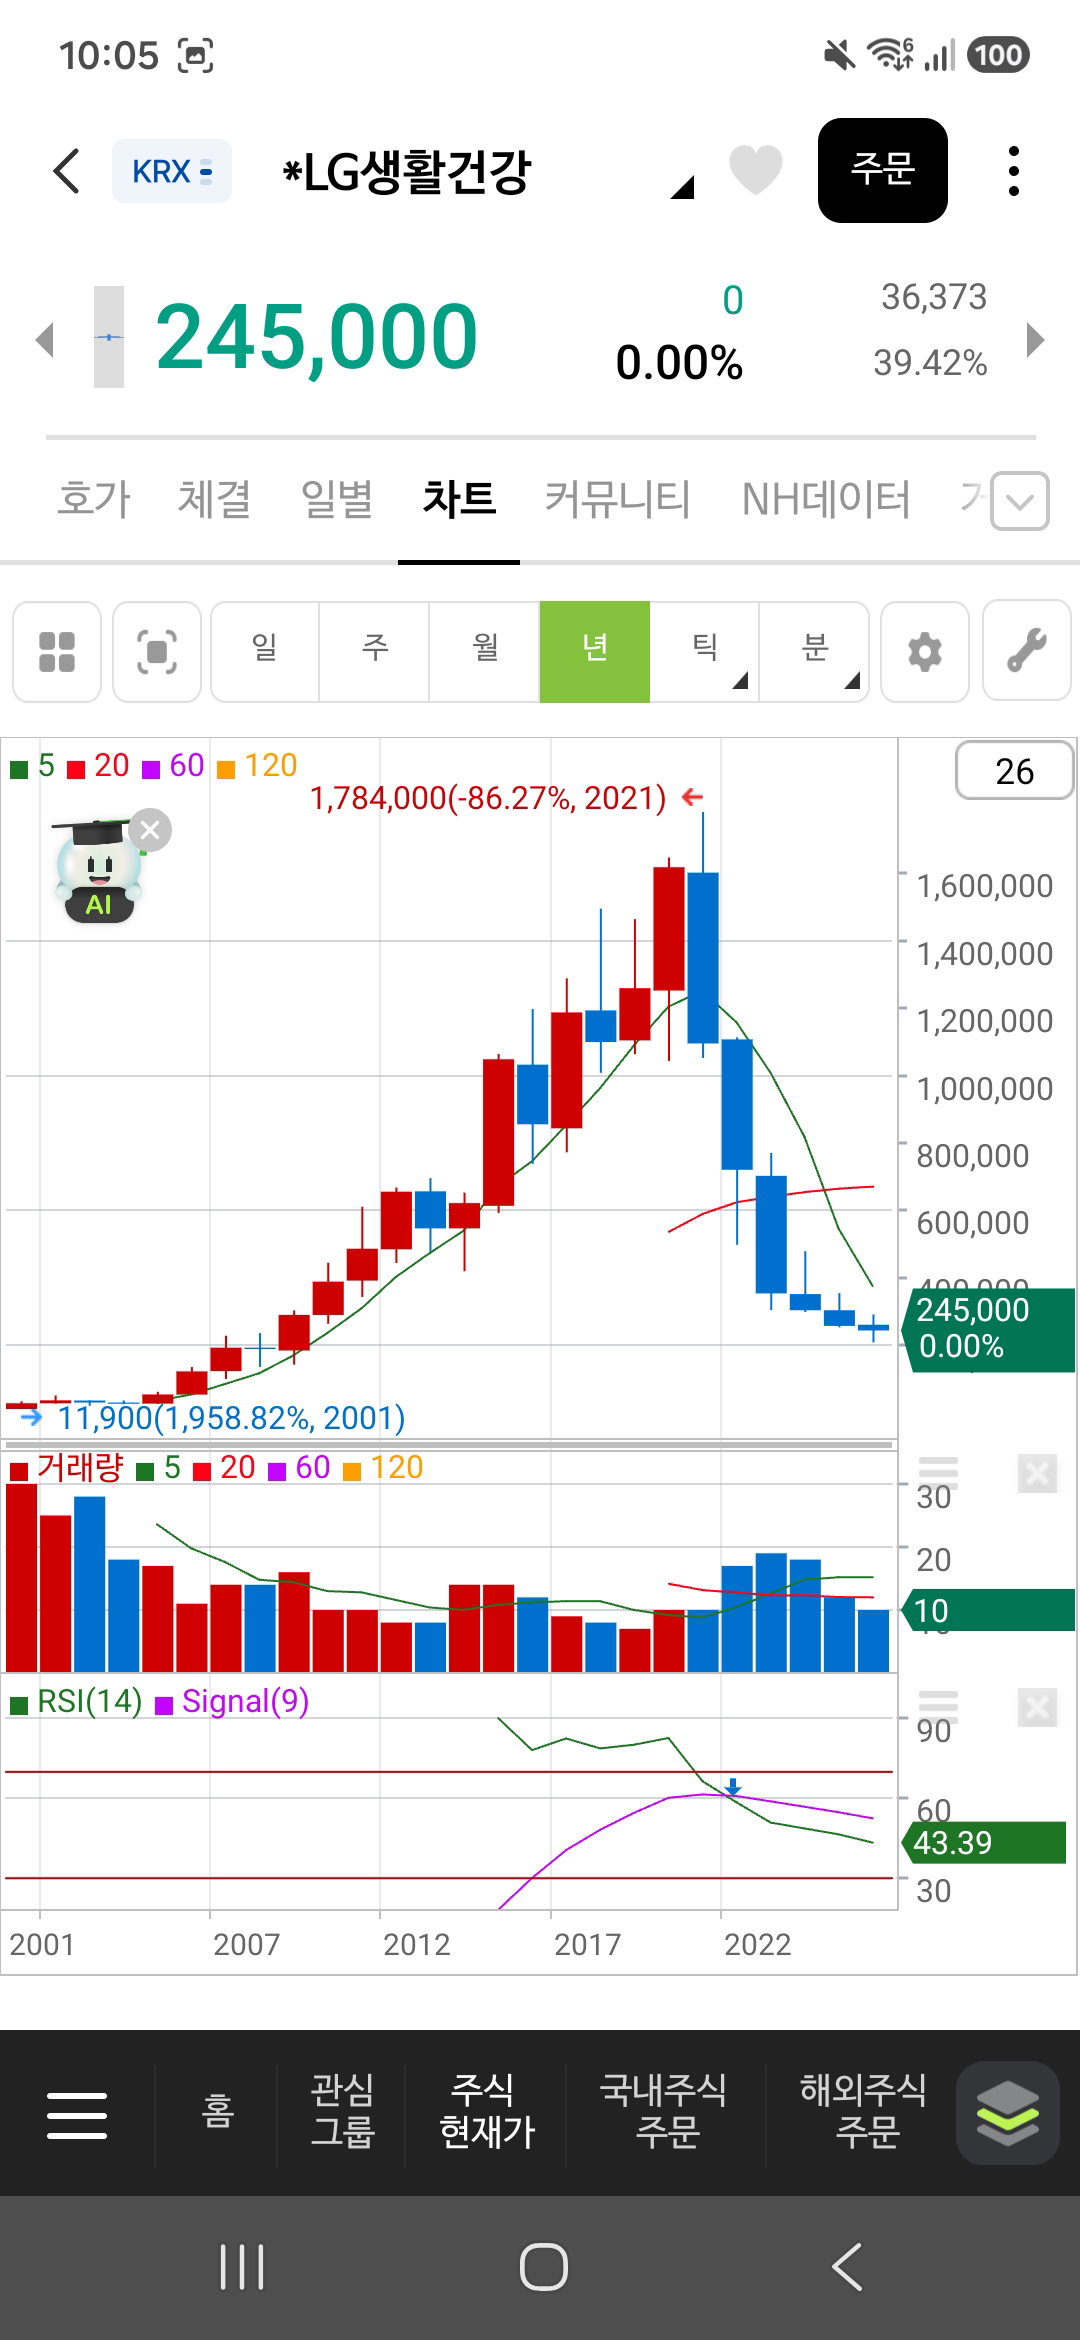Switch to the 체결 tab
The image size is (1080, 2340).
coord(214,498)
